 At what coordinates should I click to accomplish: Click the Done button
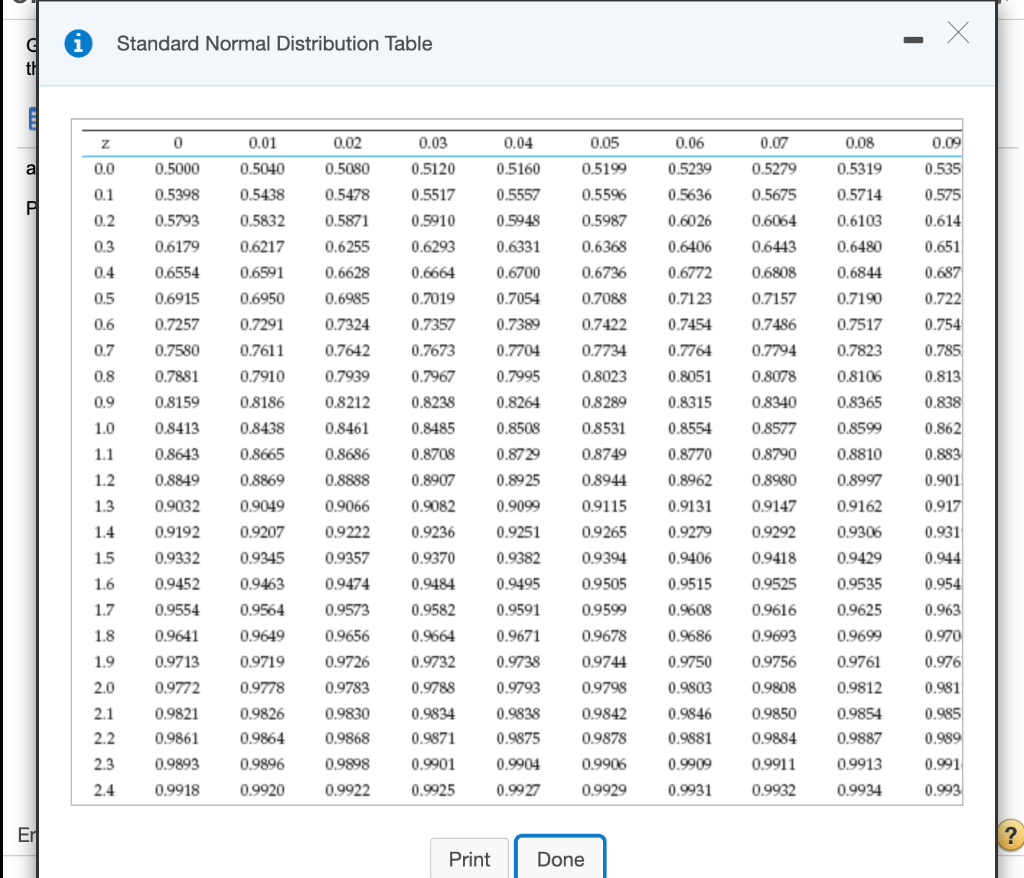560,858
